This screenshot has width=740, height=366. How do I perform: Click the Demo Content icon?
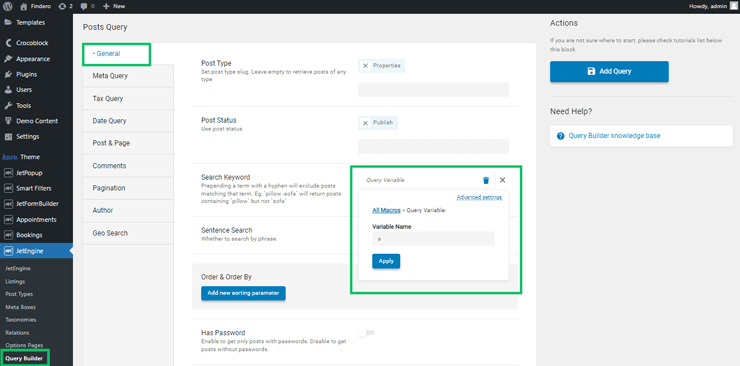tap(8, 121)
